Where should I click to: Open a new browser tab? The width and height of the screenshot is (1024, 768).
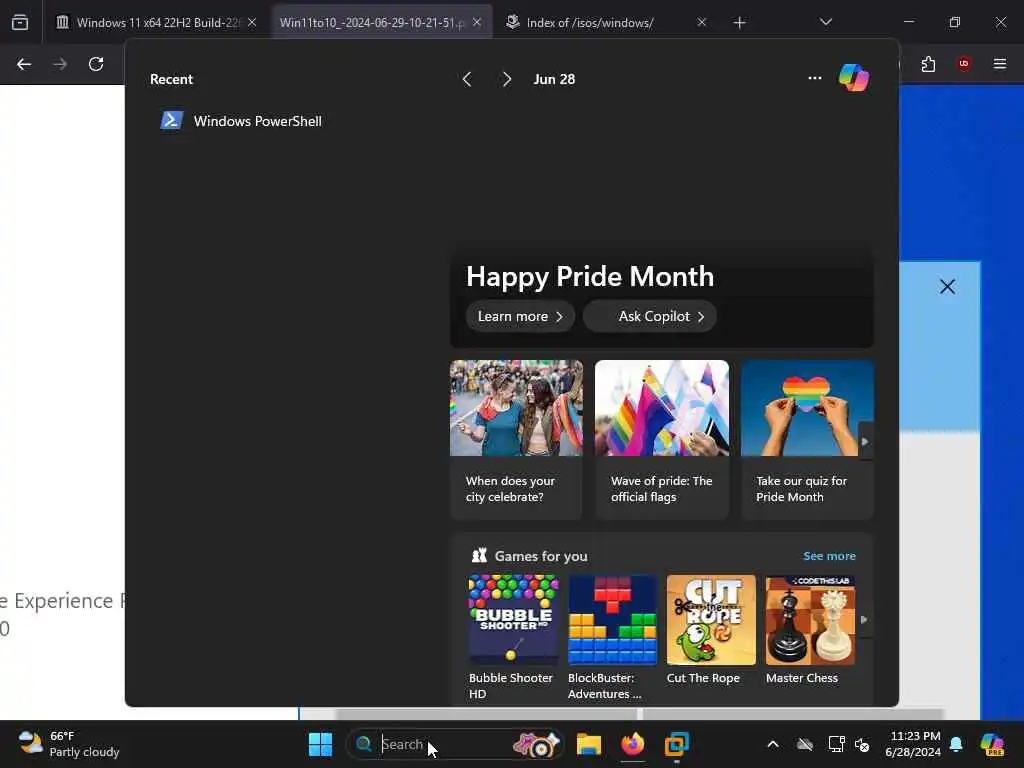point(739,23)
